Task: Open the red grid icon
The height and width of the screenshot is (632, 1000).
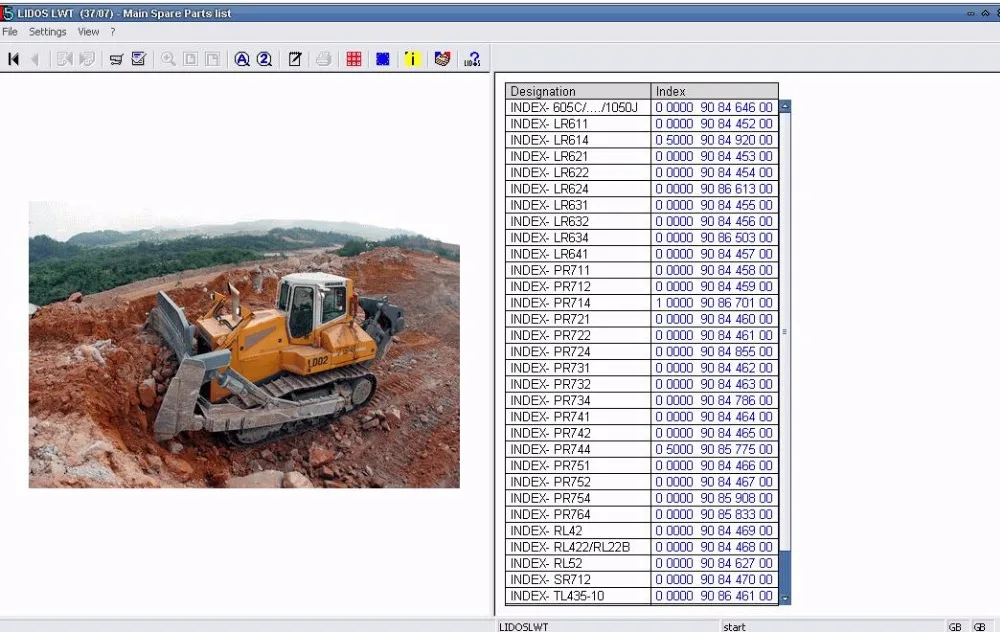Action: tap(354, 59)
